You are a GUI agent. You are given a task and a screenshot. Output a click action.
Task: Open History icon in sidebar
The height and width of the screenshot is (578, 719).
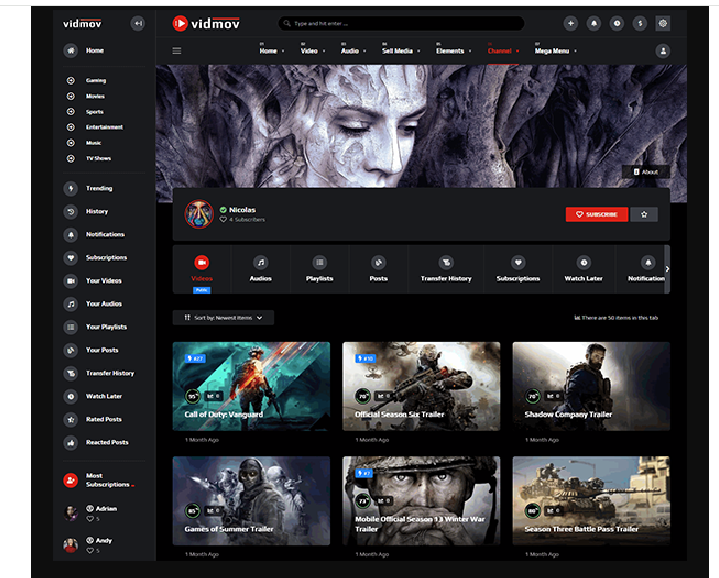[71, 212]
